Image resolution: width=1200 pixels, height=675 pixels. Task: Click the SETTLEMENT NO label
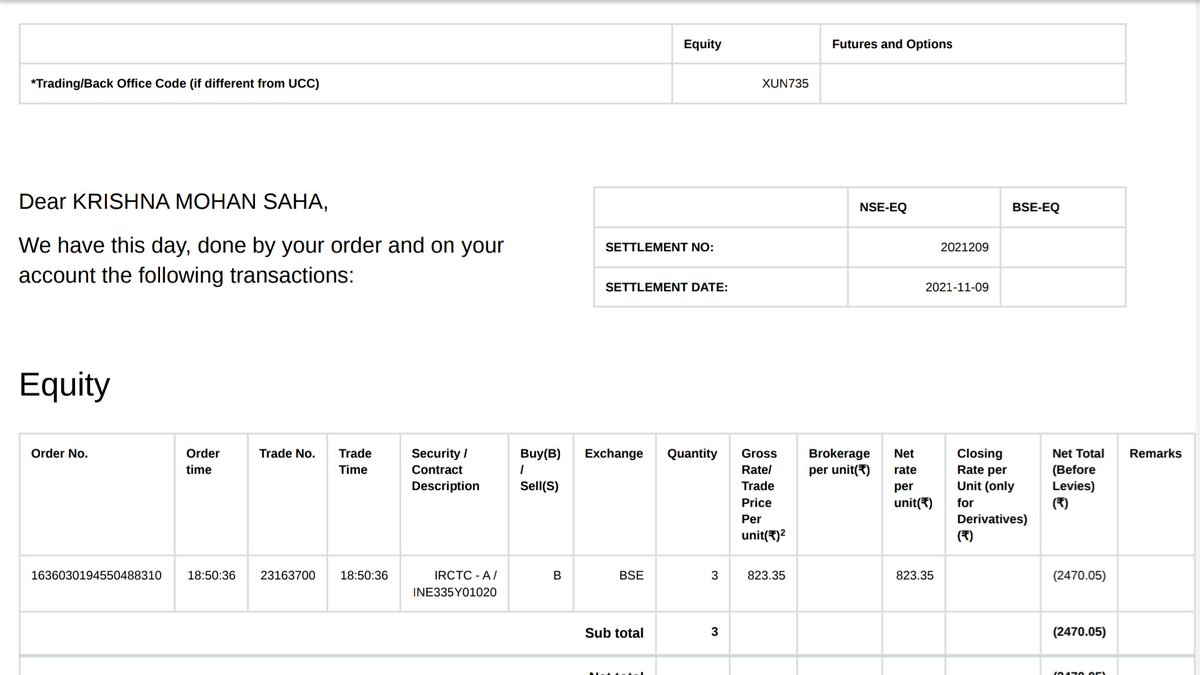660,248
